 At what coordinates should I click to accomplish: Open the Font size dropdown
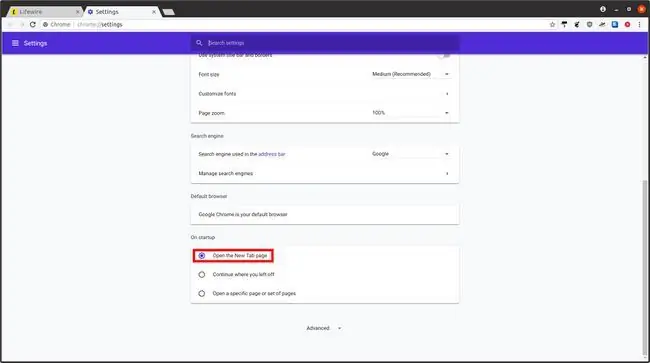click(x=410, y=74)
